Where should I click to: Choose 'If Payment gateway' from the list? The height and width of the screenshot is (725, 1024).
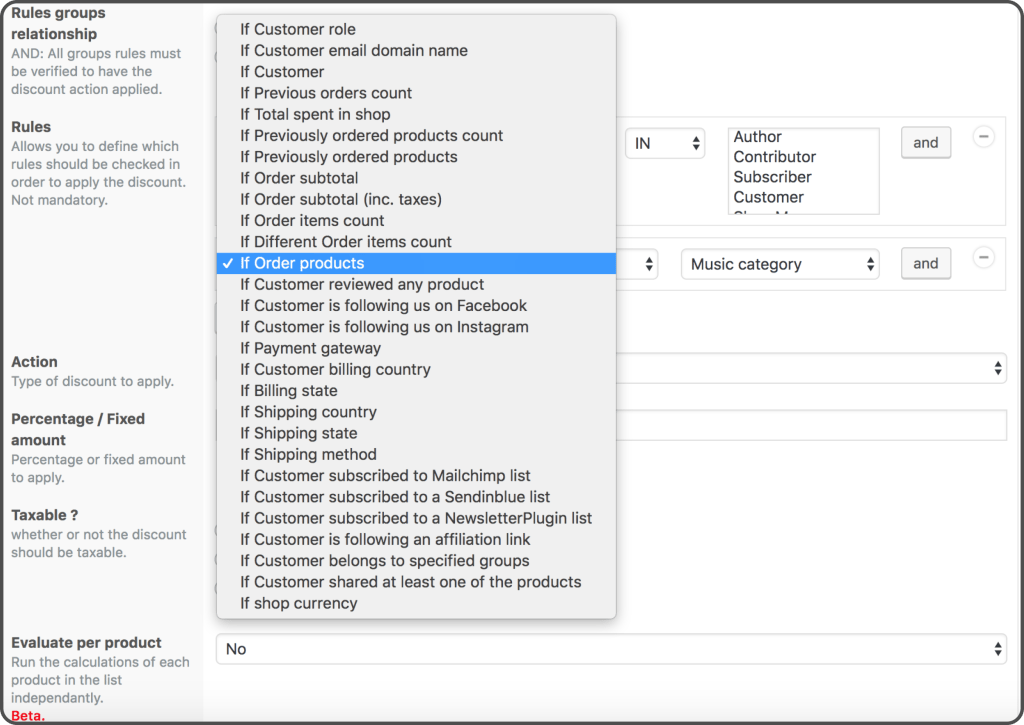coord(310,348)
